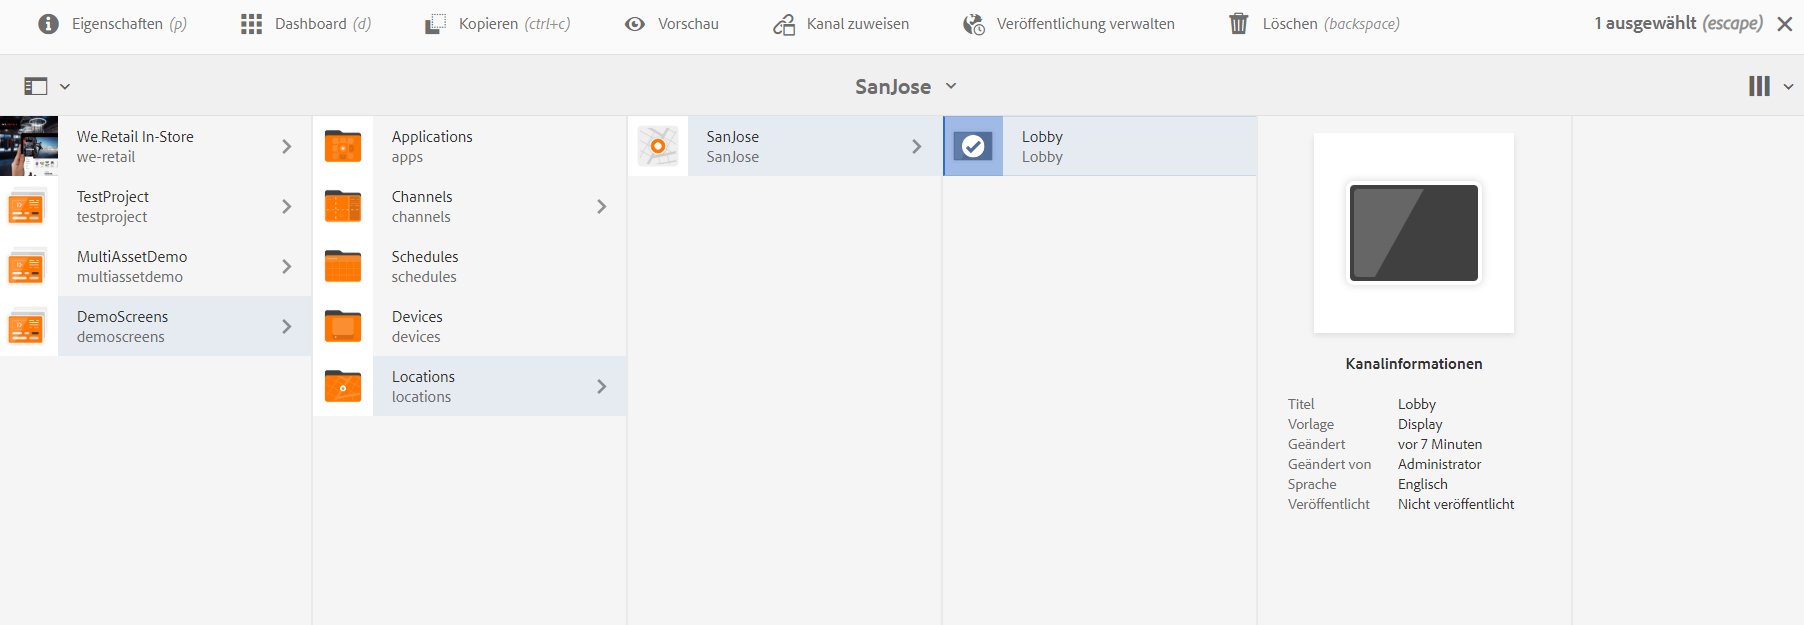Uncheck the Lobby channel checkbox
The width and height of the screenshot is (1804, 625).
[973, 147]
